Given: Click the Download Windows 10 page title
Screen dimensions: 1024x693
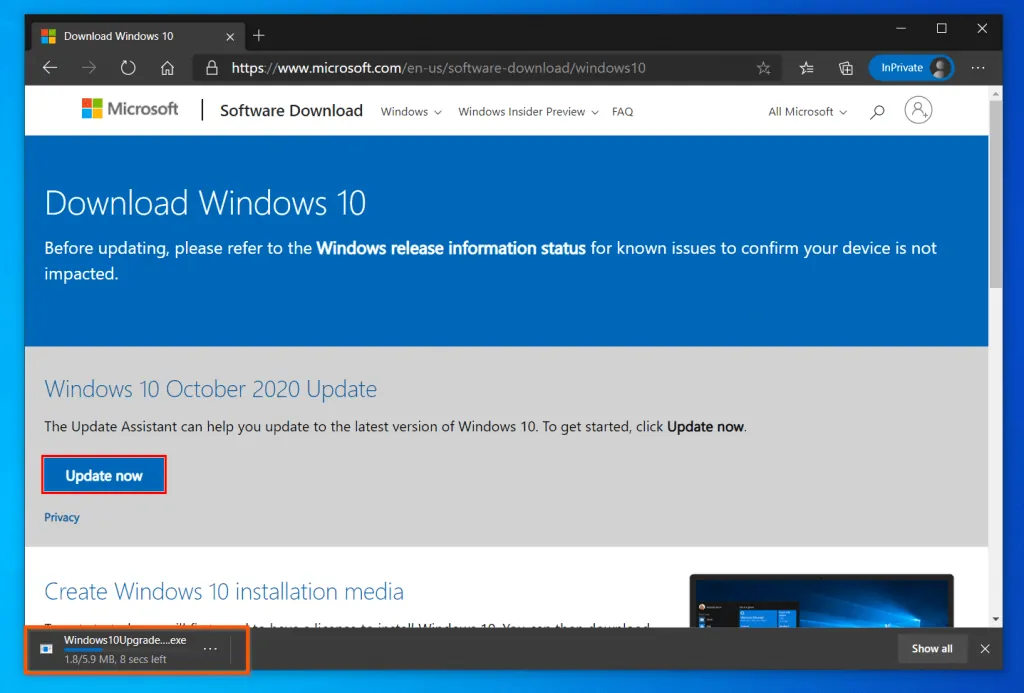Looking at the screenshot, I should click(x=205, y=203).
